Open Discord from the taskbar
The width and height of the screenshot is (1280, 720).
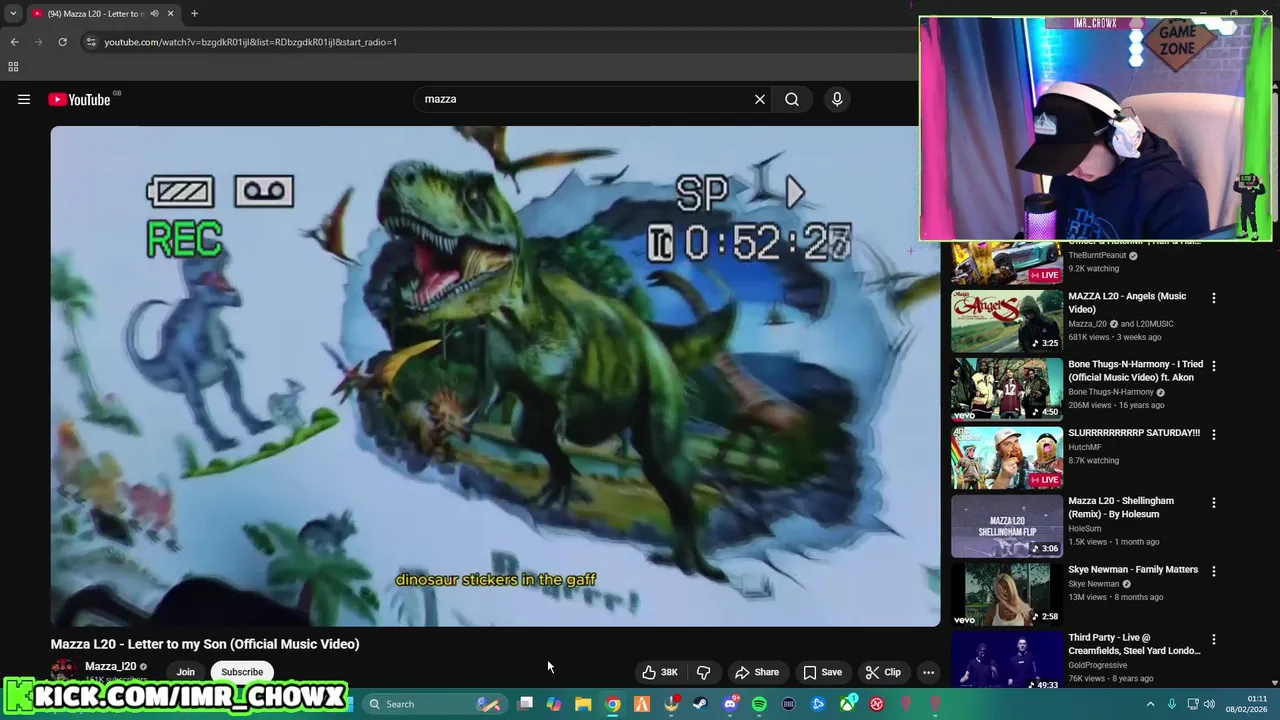pyautogui.click(x=729, y=704)
